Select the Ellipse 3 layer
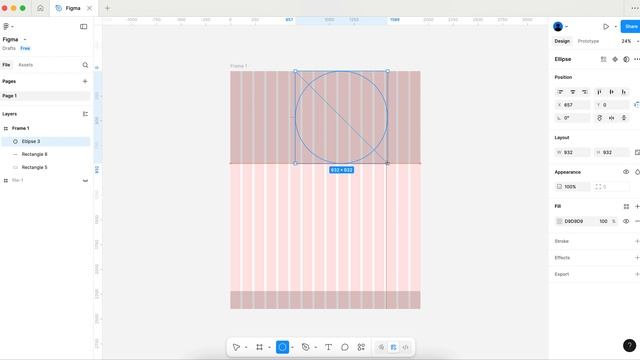Screen dimensions: 640x360 pos(45,141)
